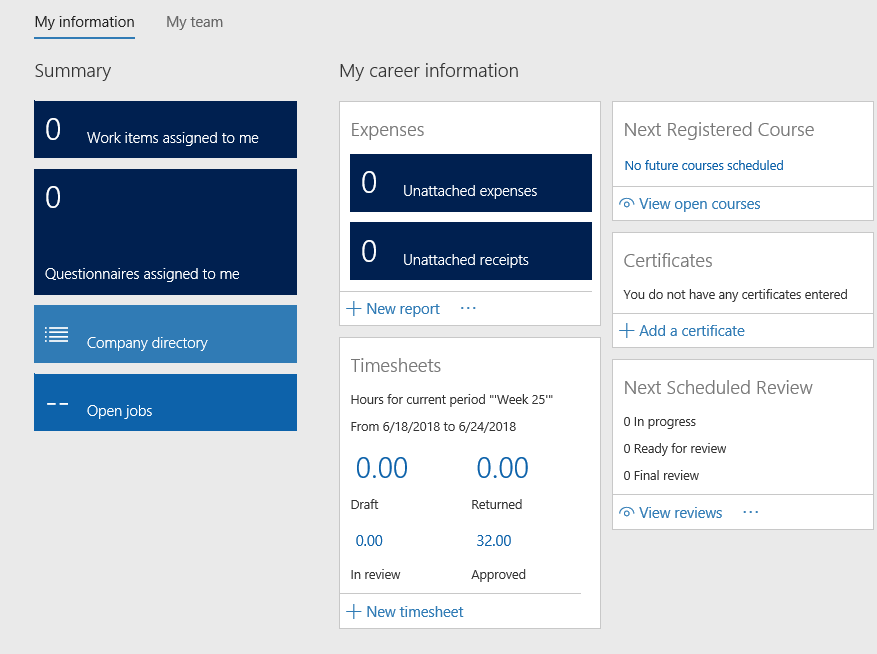Create a New report link
This screenshot has width=877, height=654.
[403, 309]
